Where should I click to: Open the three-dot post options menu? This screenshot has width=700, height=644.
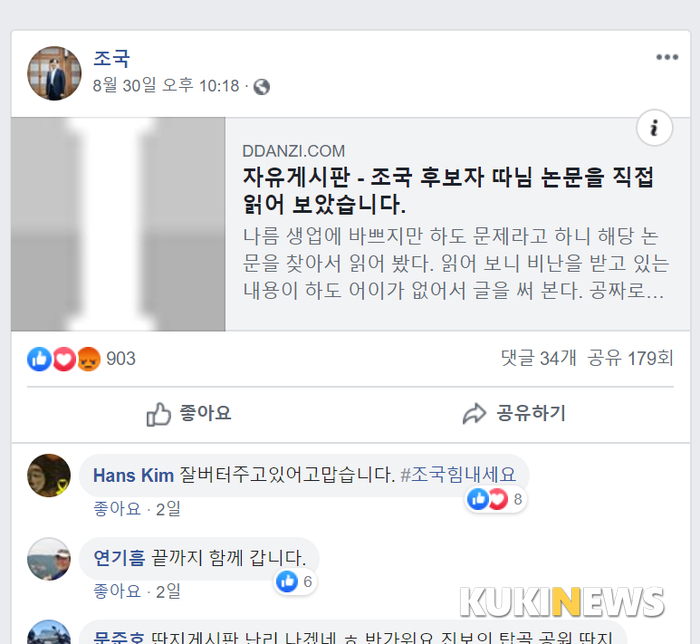[x=667, y=57]
